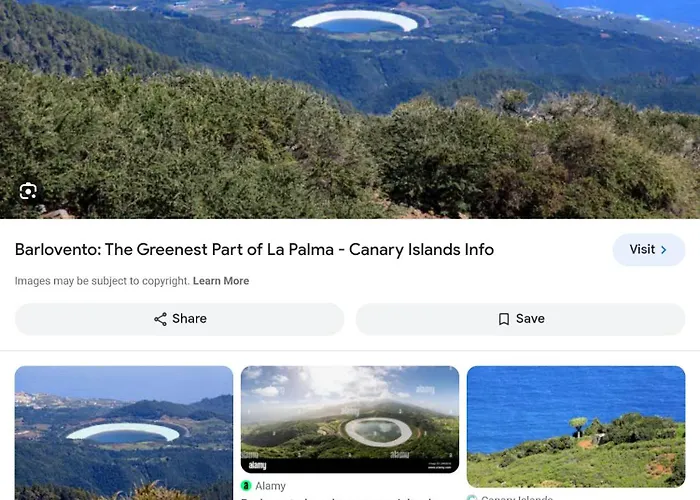Open the large Barlovento reservoir preview image
The width and height of the screenshot is (700, 500).
tap(350, 109)
